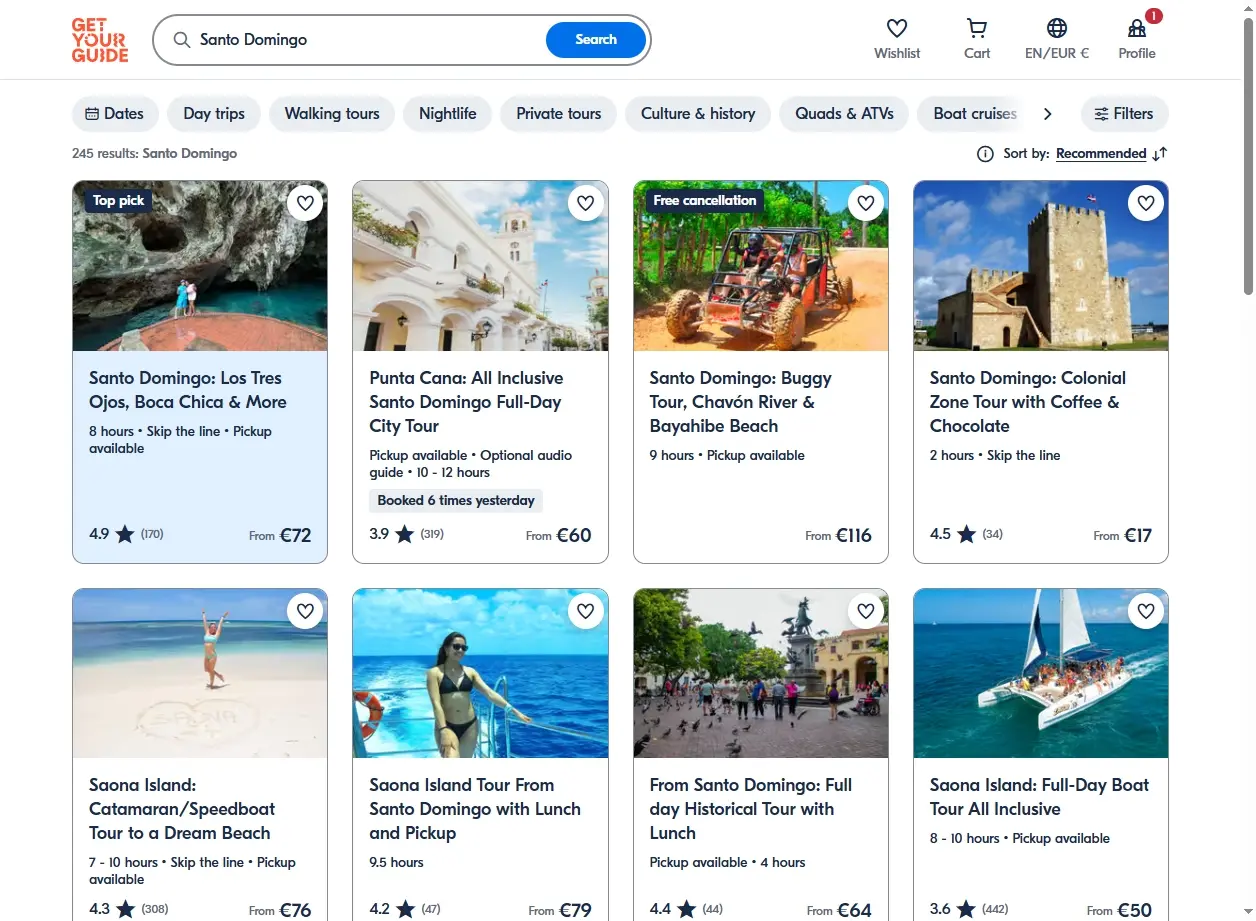Open the Wishlist heart icon in header
This screenshot has width=1256, height=921.
point(897,28)
